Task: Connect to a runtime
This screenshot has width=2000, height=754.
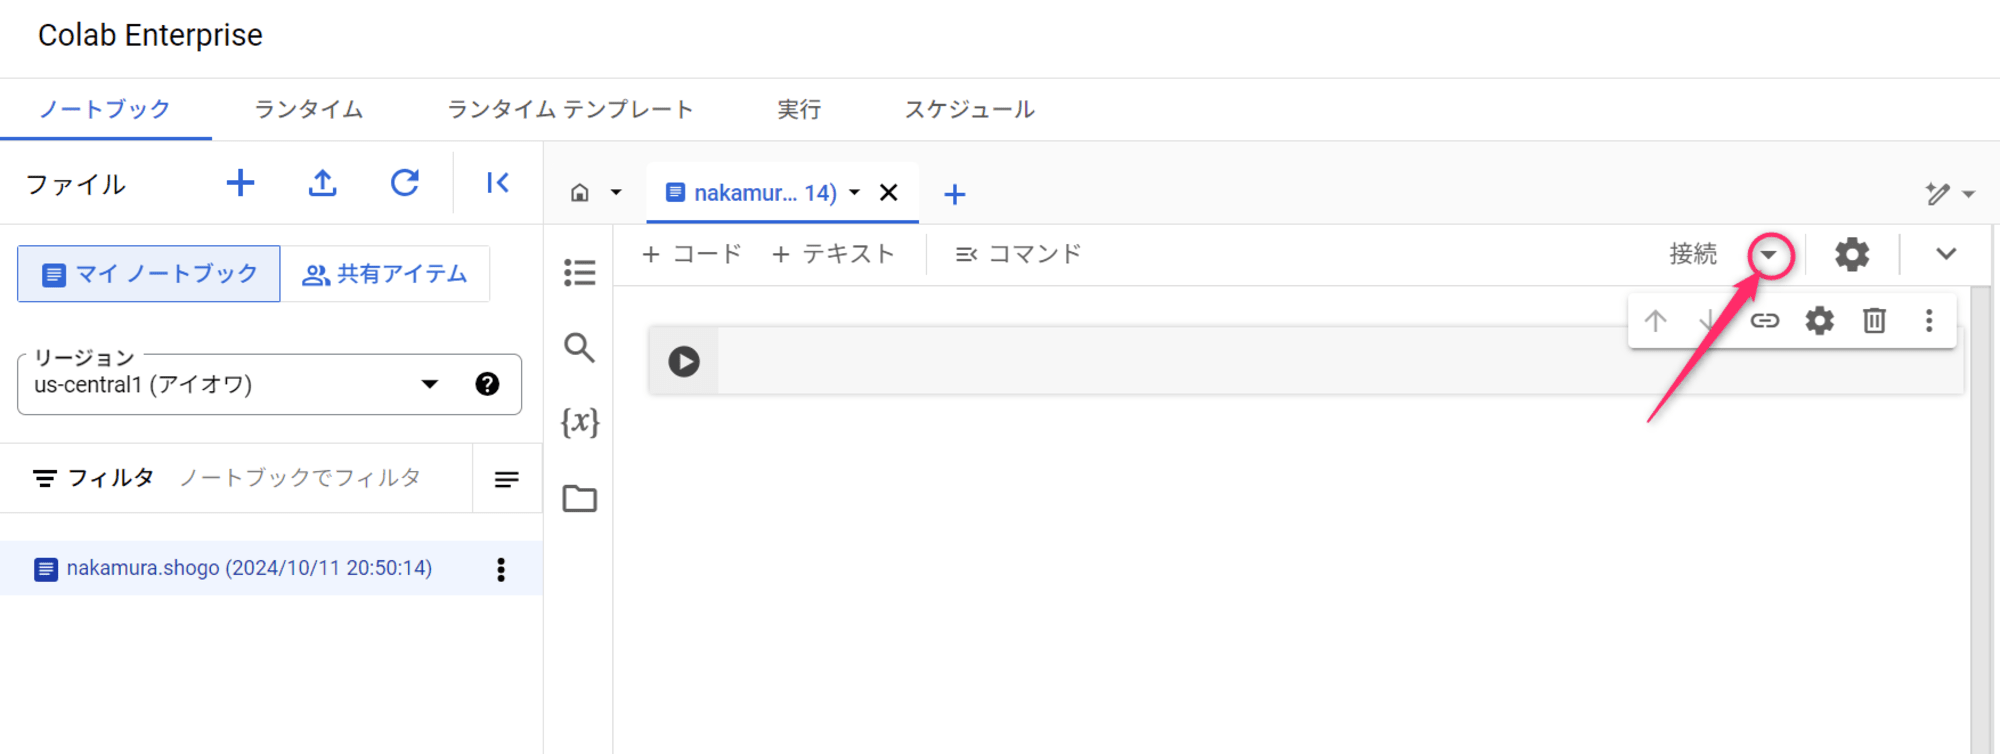Action: pos(1693,254)
